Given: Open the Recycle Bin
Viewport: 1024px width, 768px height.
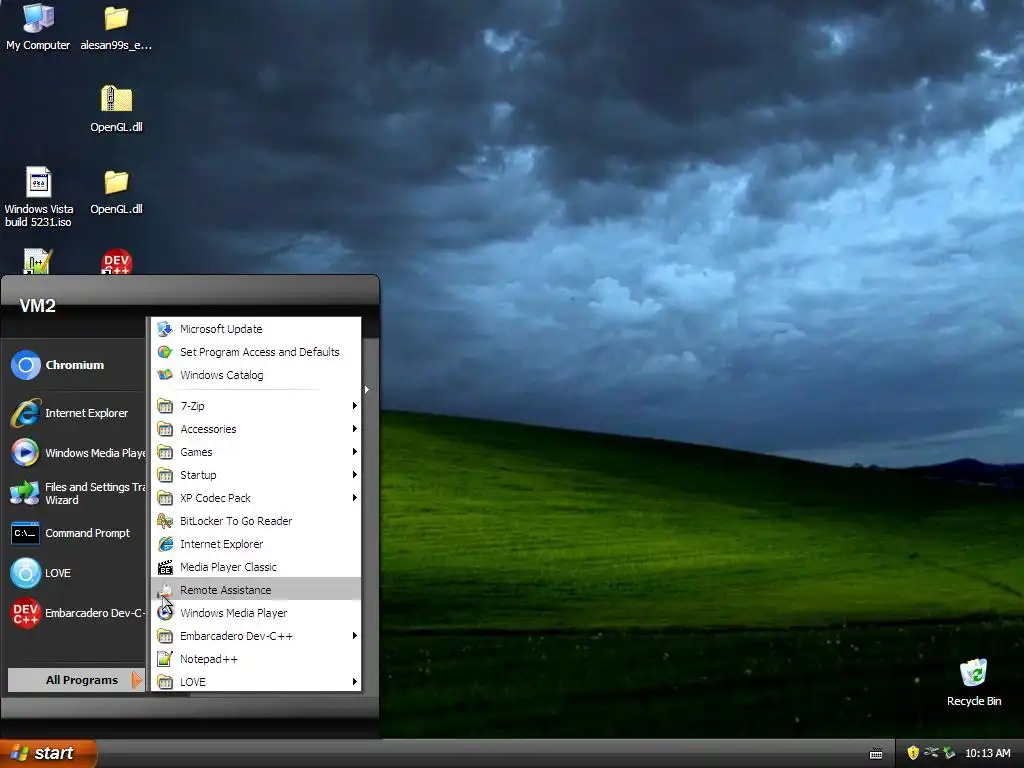Looking at the screenshot, I should [974, 682].
